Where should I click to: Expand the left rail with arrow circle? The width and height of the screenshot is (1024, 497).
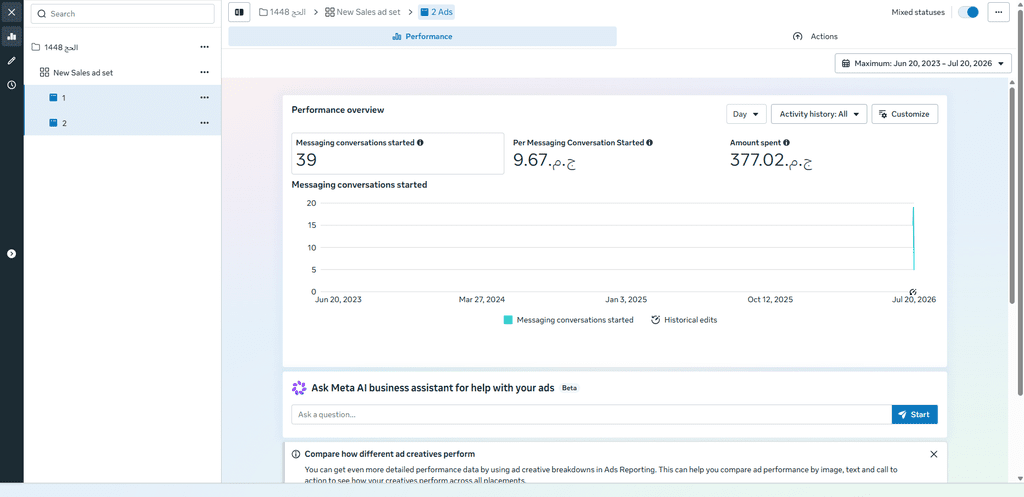(12, 253)
